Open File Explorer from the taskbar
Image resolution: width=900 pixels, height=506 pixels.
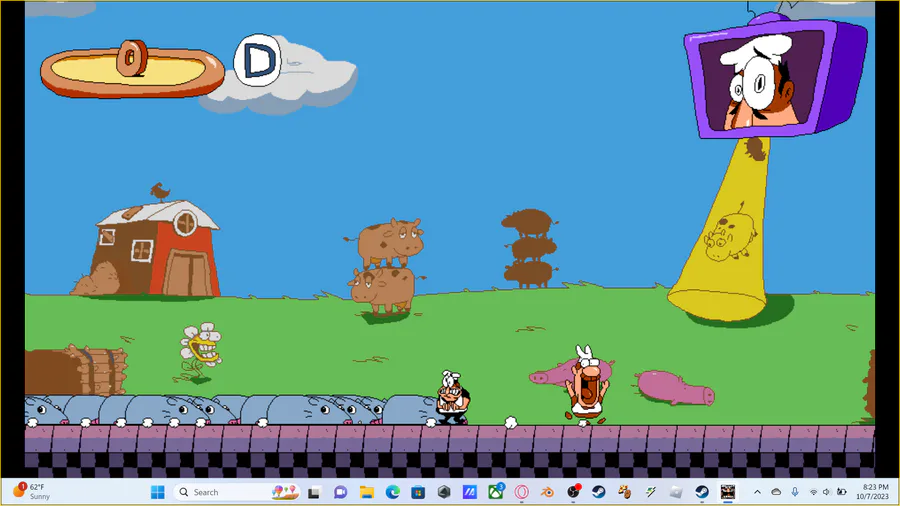(x=366, y=492)
